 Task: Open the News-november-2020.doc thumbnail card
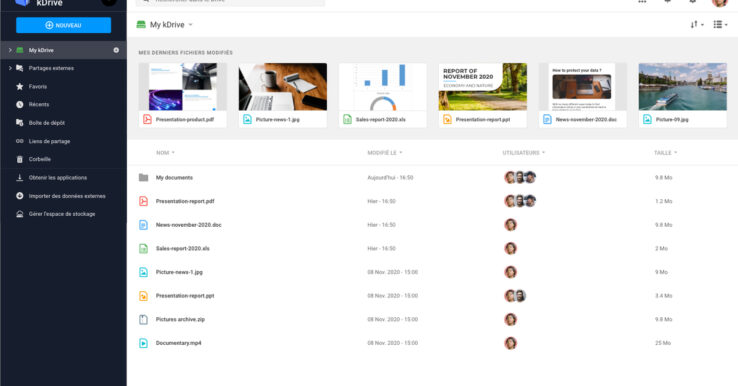583,95
